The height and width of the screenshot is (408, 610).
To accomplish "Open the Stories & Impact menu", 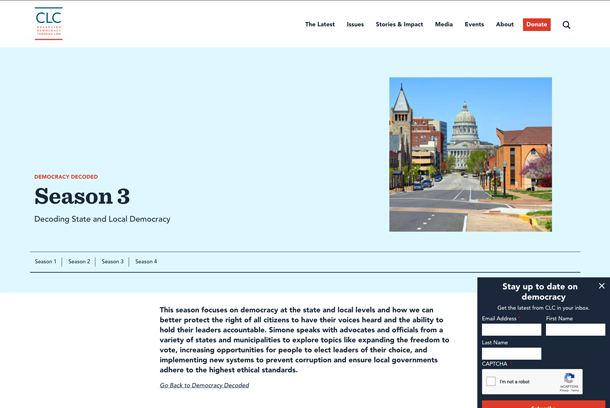I will click(x=399, y=24).
